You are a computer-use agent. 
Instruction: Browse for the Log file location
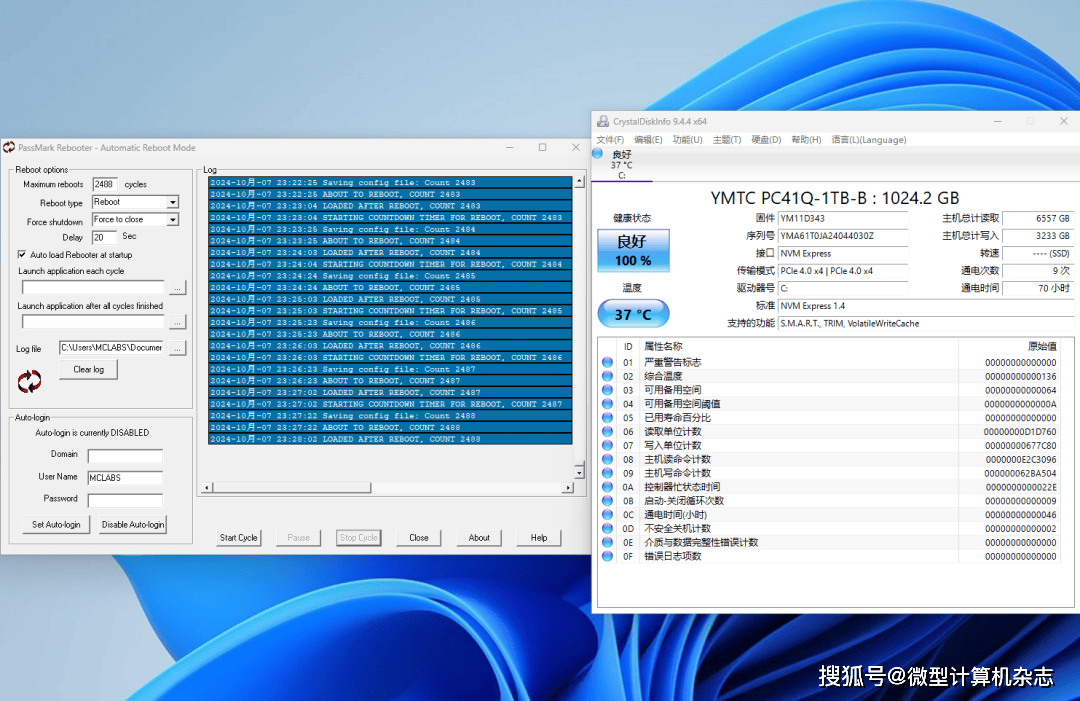[178, 348]
